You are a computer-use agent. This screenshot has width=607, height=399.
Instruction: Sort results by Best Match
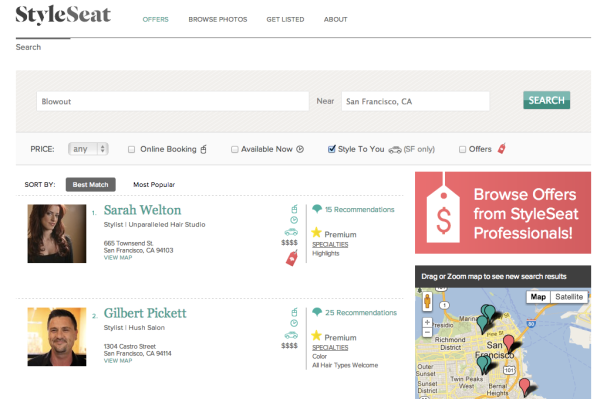[x=91, y=185]
